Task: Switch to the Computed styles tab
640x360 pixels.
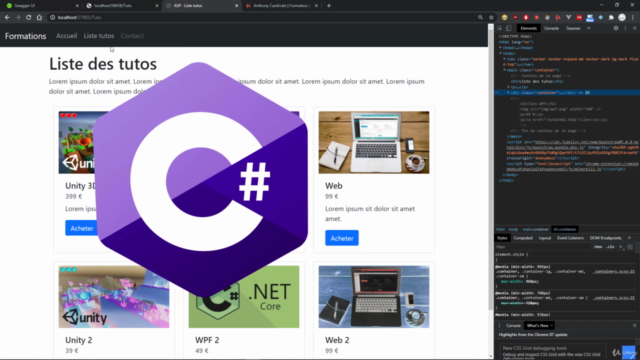Action: coord(523,238)
